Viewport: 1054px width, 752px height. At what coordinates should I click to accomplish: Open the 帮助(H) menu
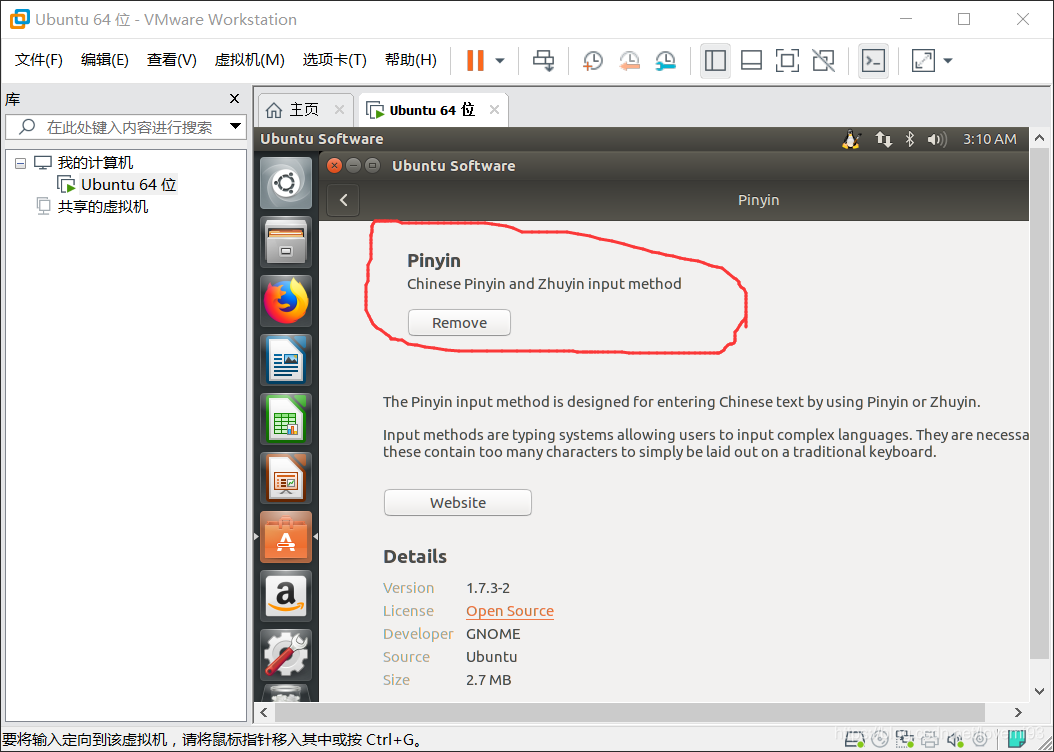pyautogui.click(x=411, y=60)
